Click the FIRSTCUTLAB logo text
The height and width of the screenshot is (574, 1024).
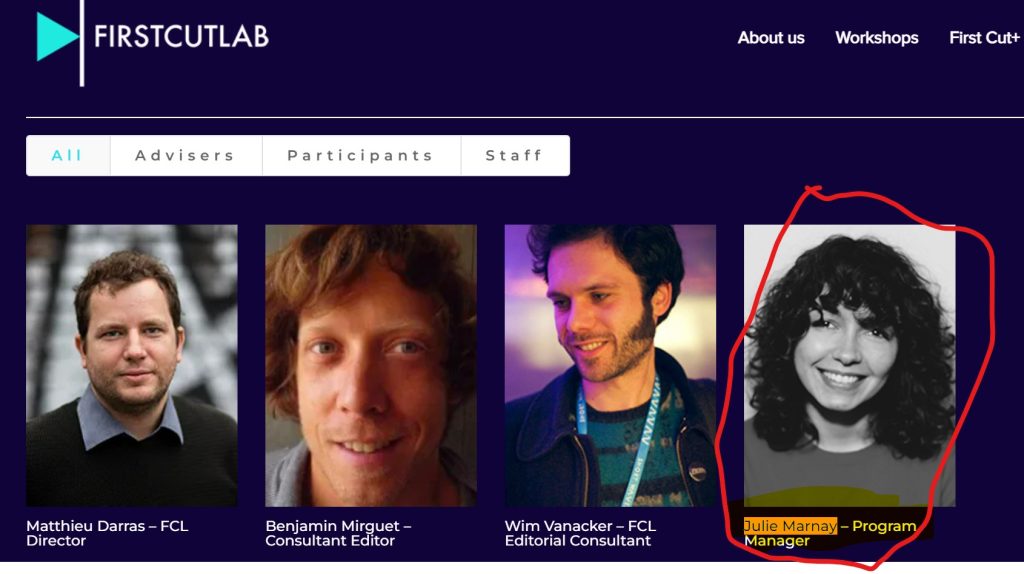181,38
